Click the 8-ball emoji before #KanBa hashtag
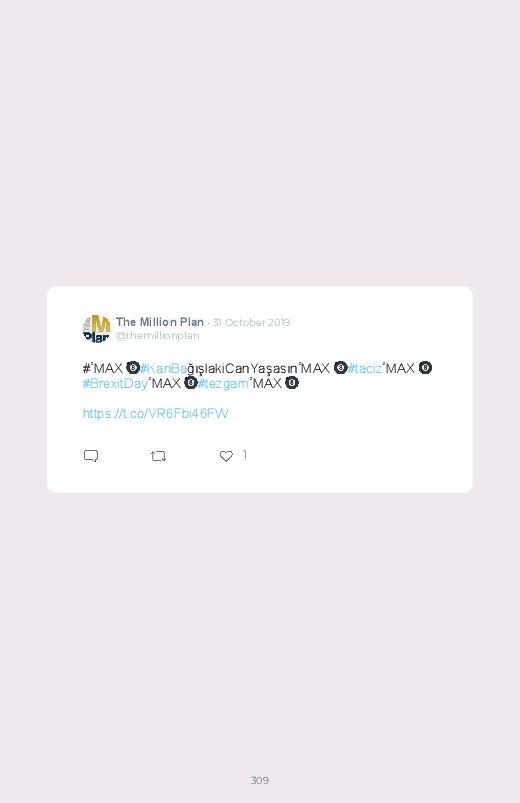Image resolution: width=520 pixels, height=803 pixels. click(133, 368)
